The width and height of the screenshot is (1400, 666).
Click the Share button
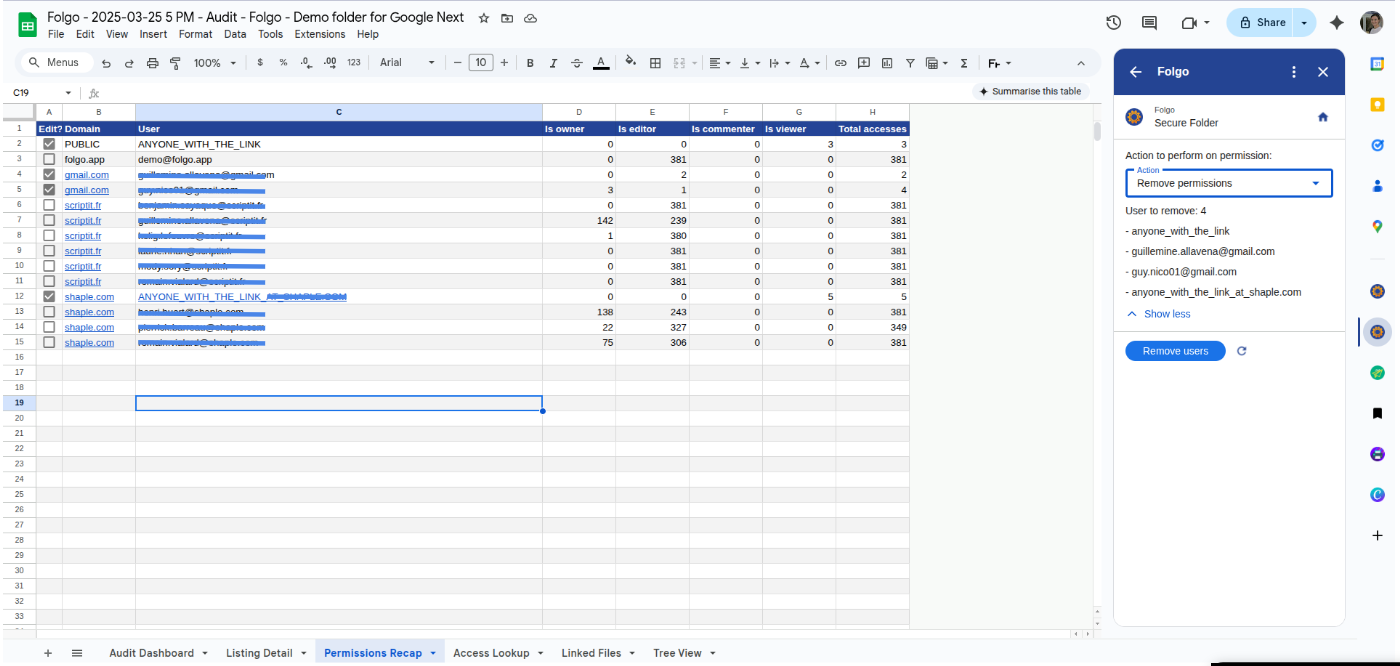1261,22
